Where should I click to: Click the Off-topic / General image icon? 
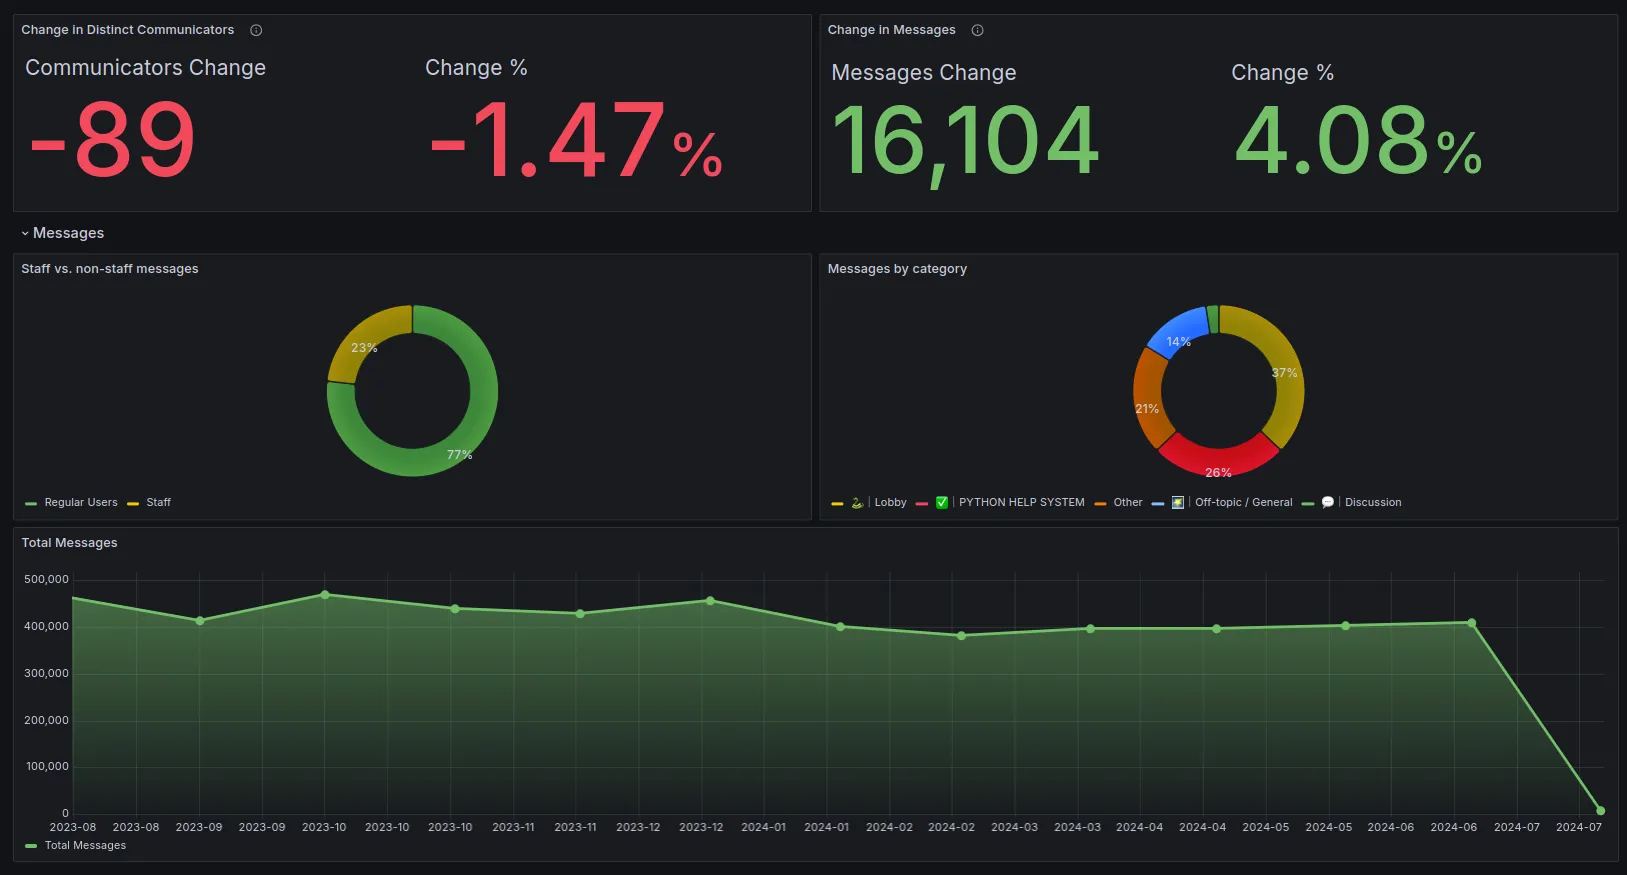click(1177, 503)
